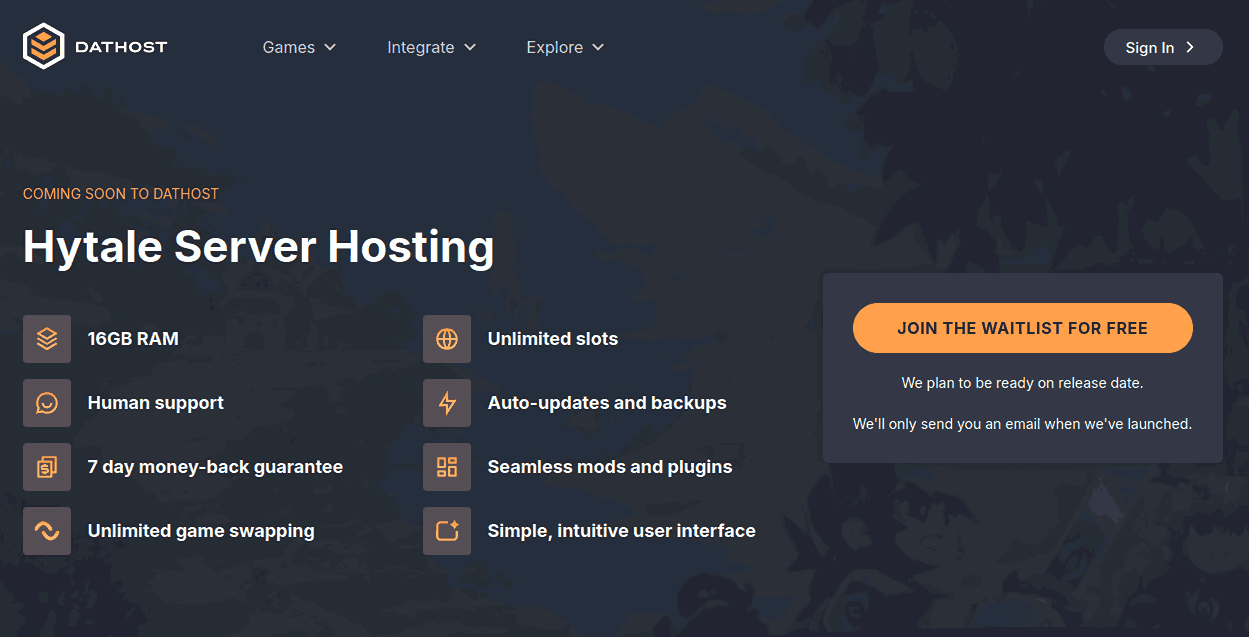Click the arrow inside the Sign In button
The width and height of the screenshot is (1249, 637).
click(1190, 46)
